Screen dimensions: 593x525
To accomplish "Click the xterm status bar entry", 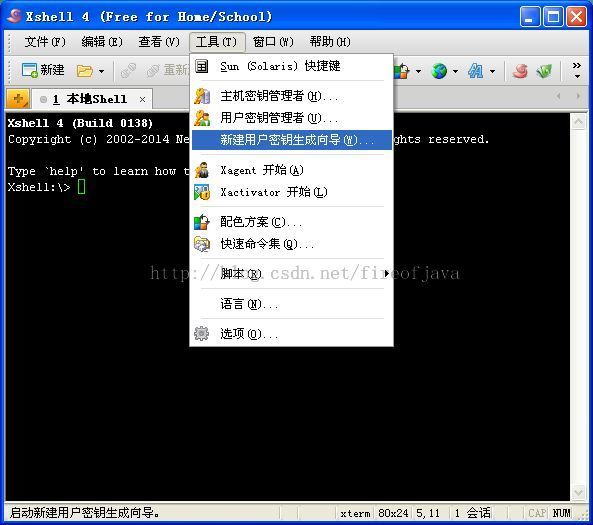I will click(355, 513).
